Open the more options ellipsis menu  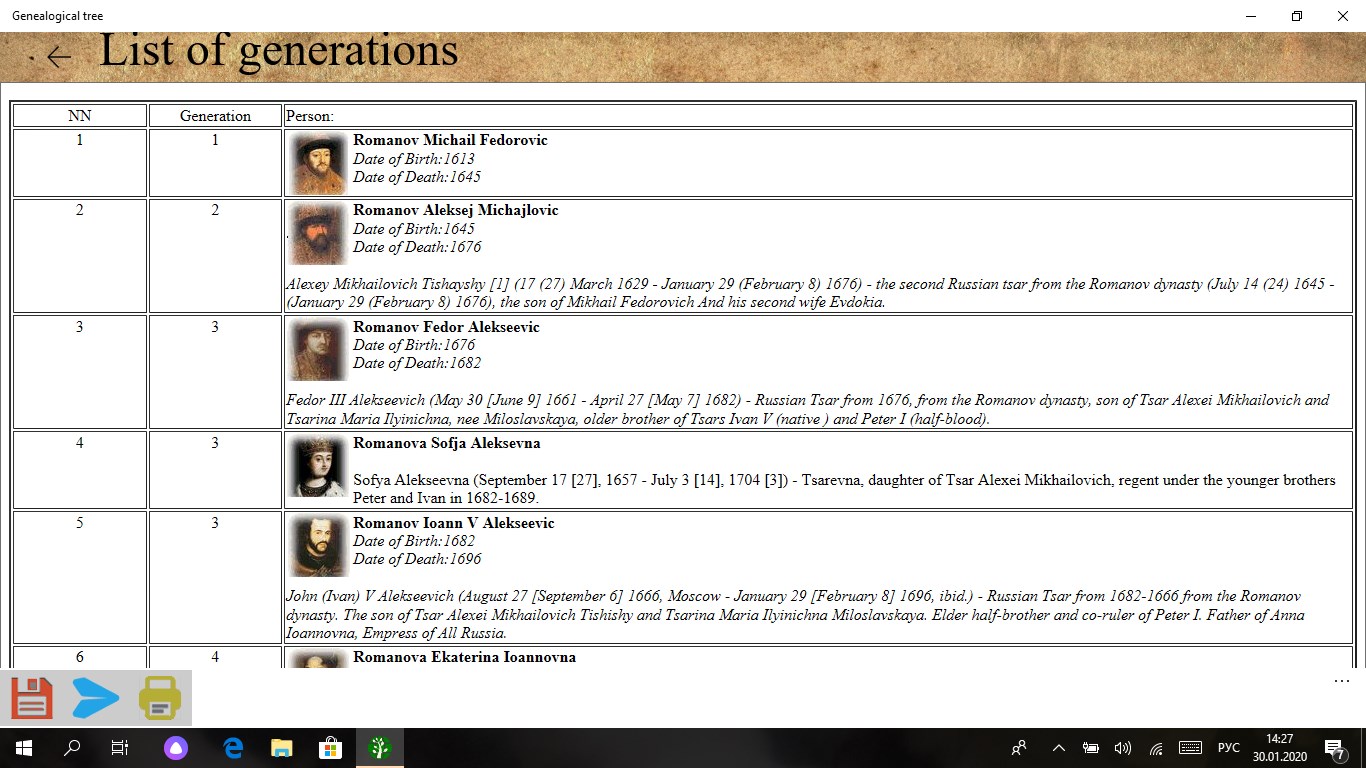pos(1341,681)
